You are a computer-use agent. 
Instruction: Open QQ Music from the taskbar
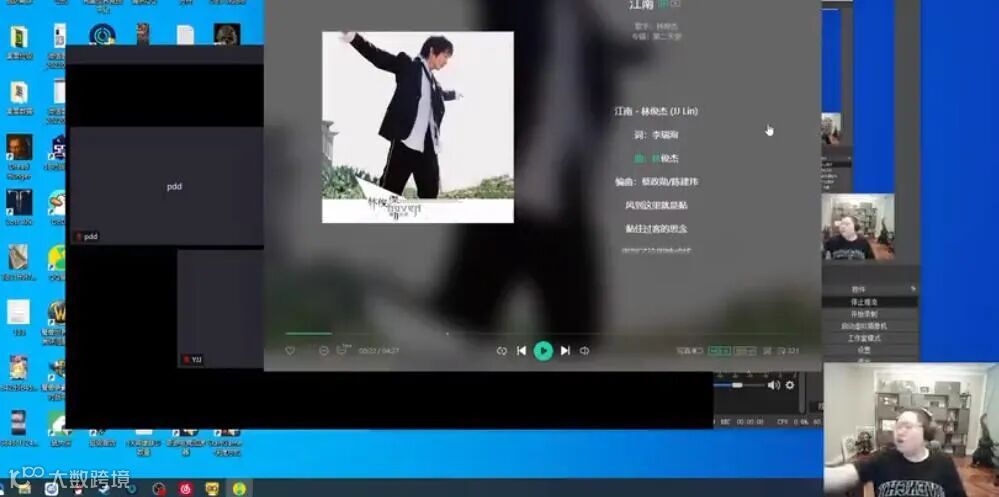(240, 489)
